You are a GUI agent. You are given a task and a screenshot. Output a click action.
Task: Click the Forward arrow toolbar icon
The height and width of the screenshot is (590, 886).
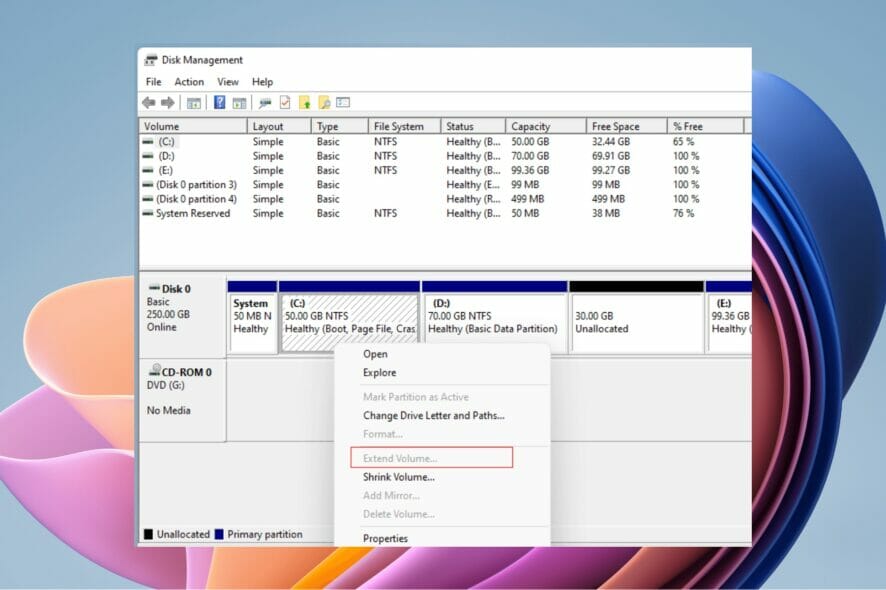point(167,103)
